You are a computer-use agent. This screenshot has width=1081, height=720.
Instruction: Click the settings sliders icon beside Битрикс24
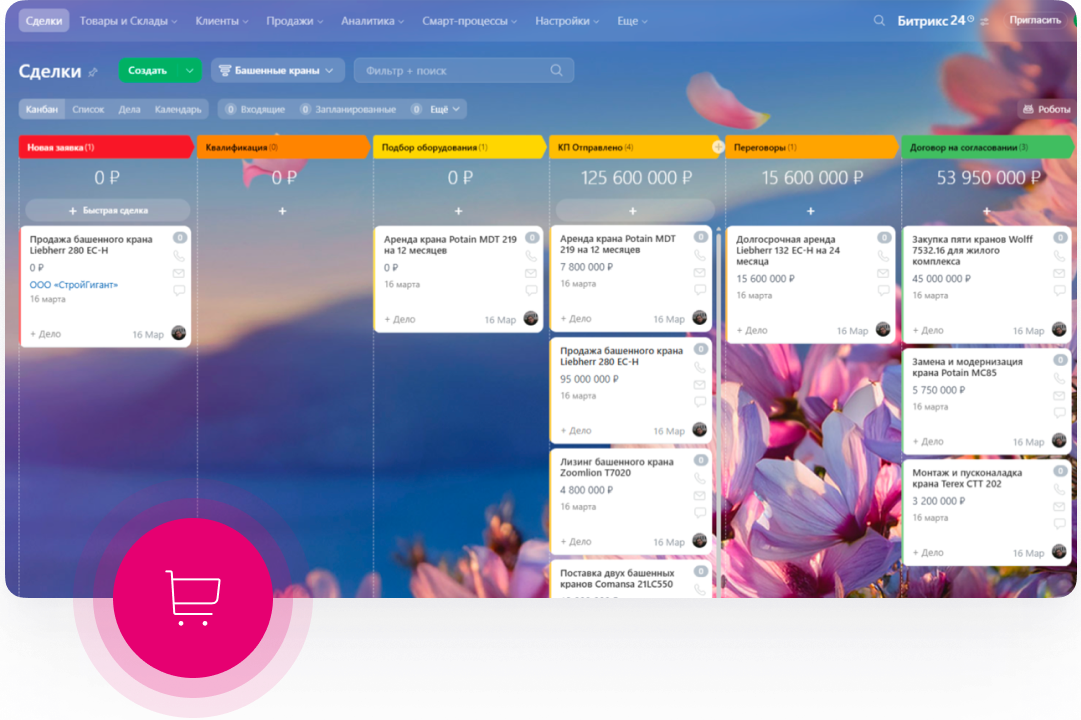tap(984, 21)
